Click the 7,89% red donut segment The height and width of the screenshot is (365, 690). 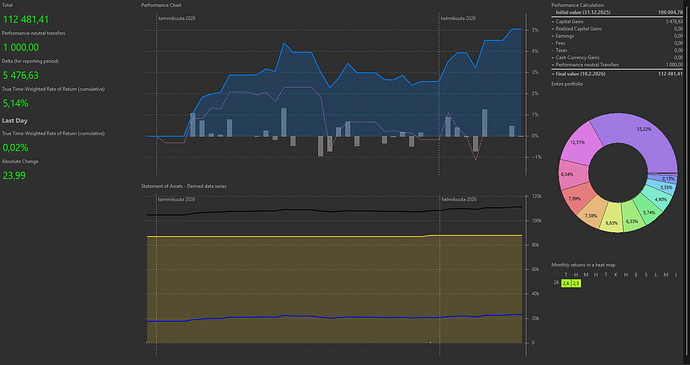[x=579, y=198]
